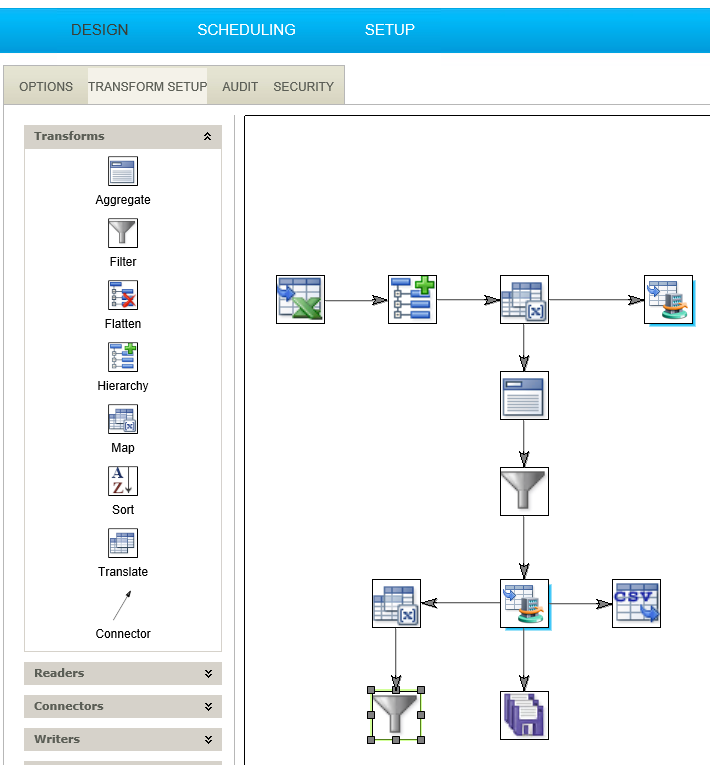Click the CSV writer node on canvas
Screen dimensions: 720x775
[636, 603]
